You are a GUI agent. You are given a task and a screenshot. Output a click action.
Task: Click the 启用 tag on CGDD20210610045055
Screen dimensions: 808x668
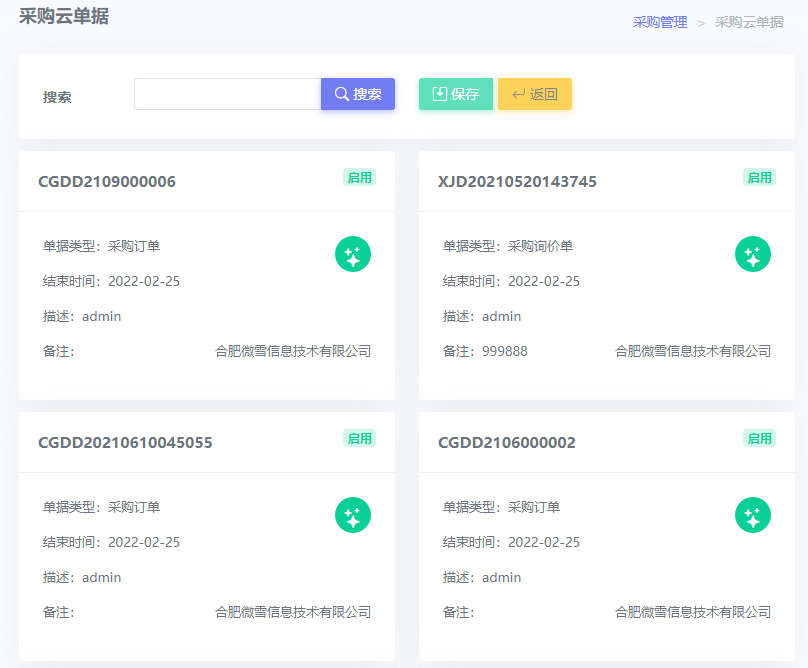point(360,439)
